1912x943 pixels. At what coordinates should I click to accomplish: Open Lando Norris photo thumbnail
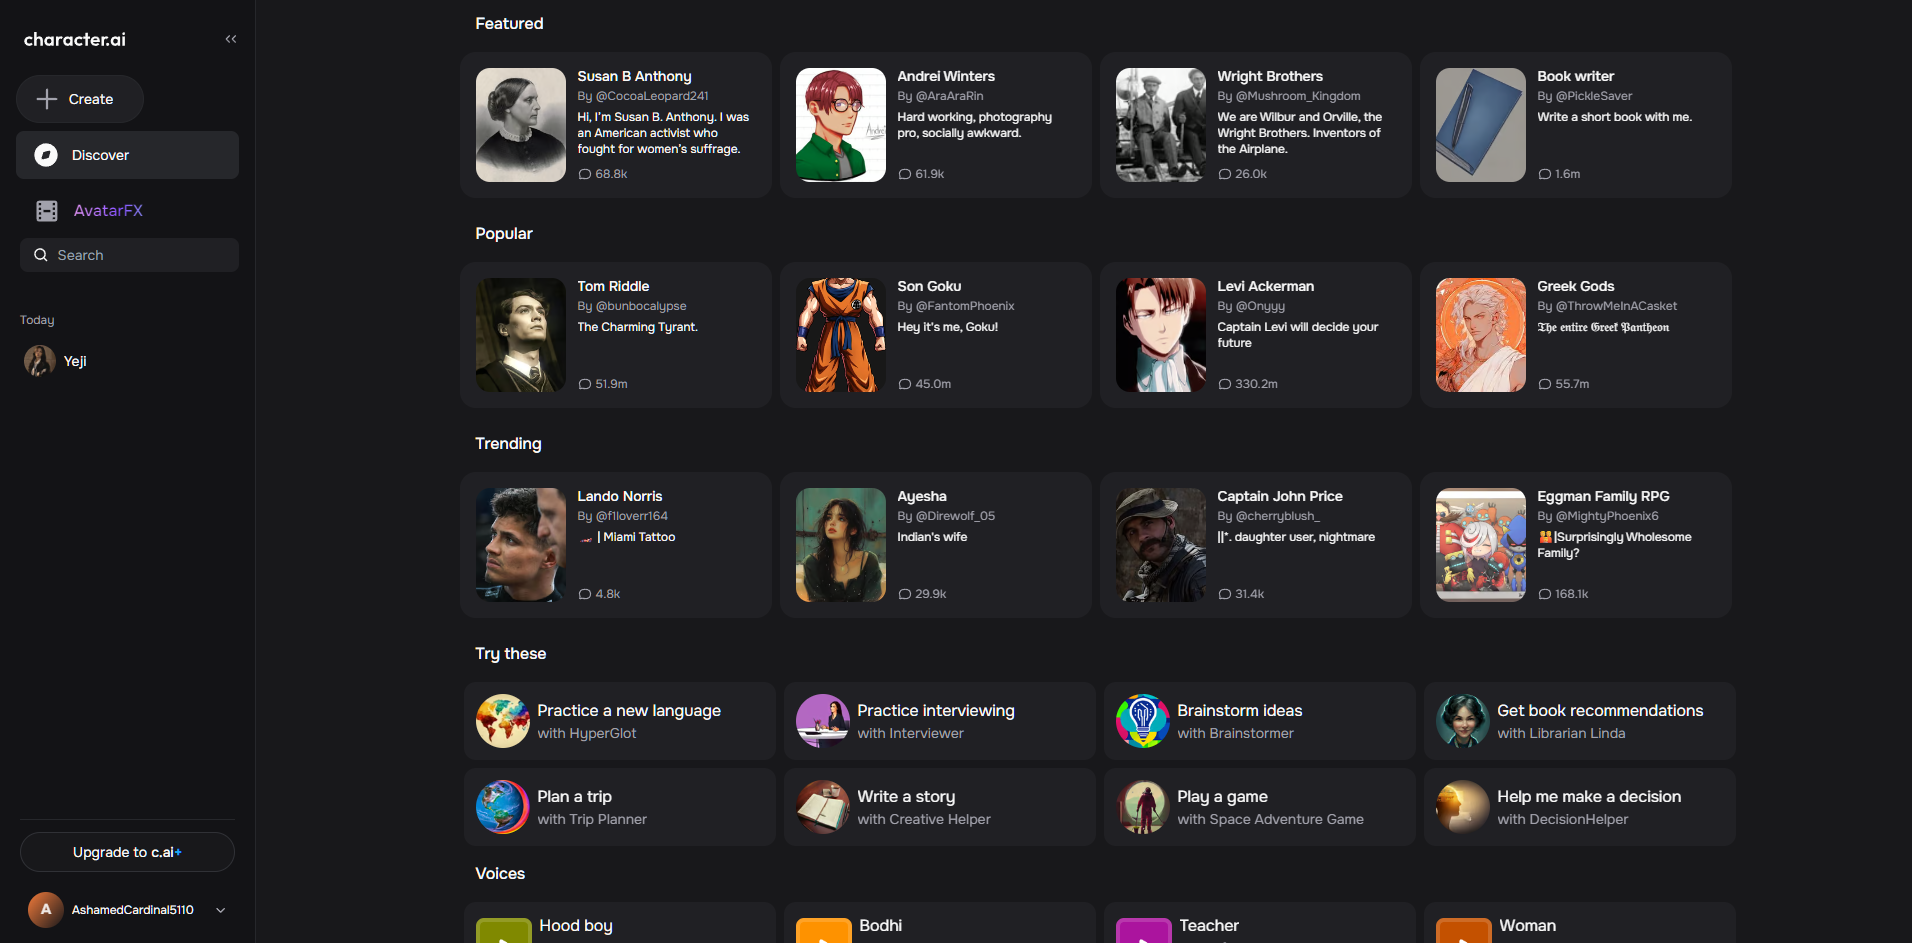521,545
